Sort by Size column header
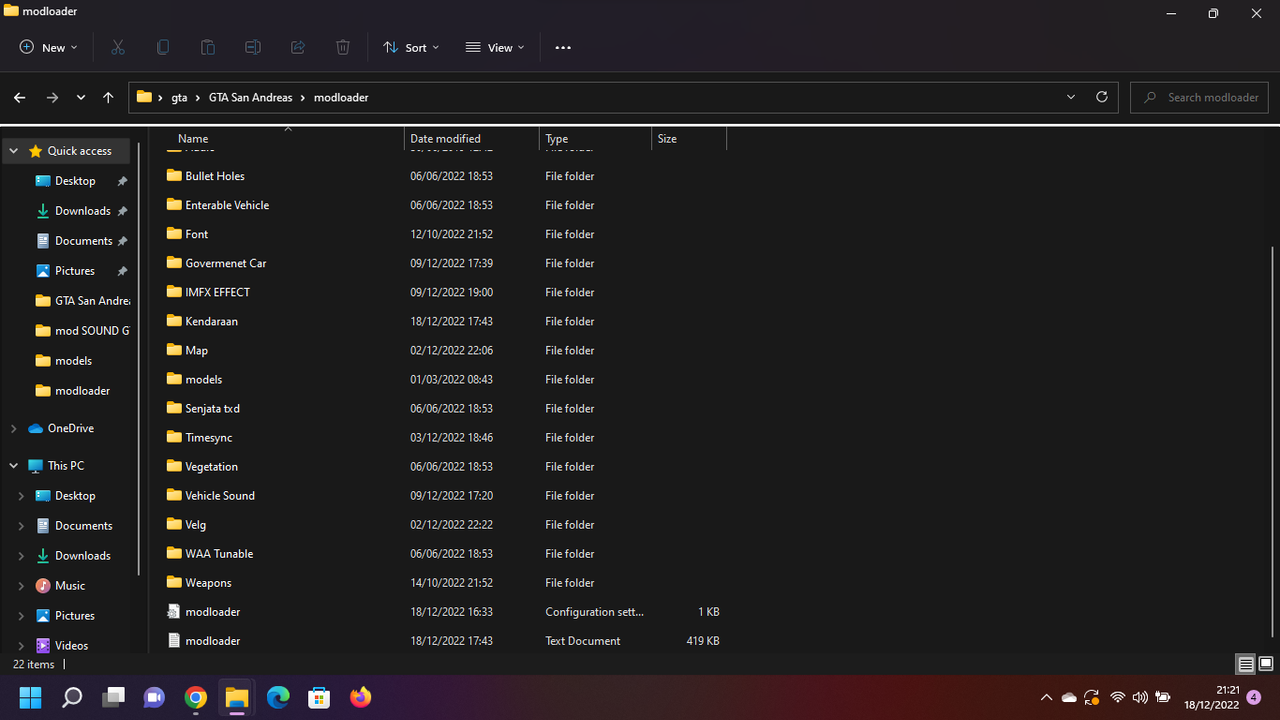This screenshot has height=720, width=1280. click(x=689, y=139)
